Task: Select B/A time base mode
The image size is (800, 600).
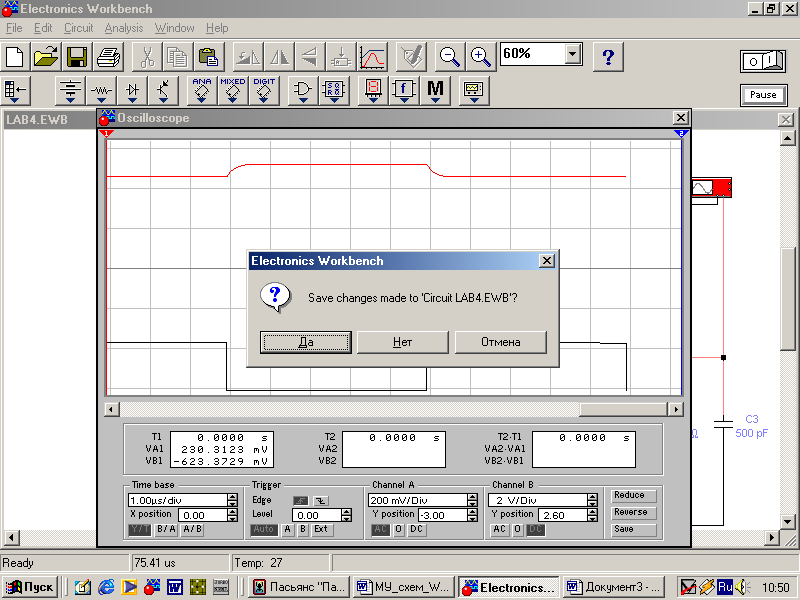Action: click(x=165, y=530)
